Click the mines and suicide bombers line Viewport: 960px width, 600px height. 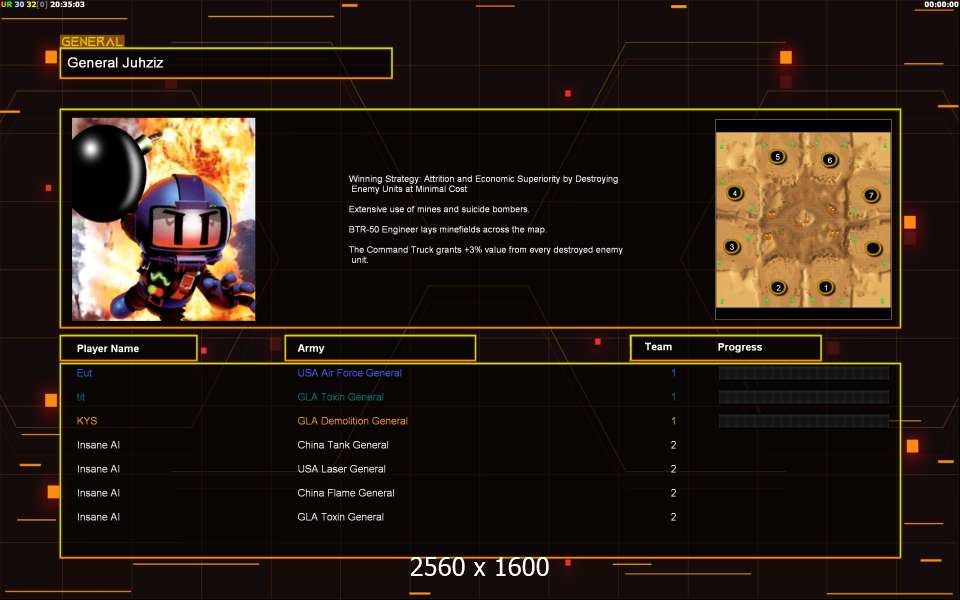coord(439,209)
